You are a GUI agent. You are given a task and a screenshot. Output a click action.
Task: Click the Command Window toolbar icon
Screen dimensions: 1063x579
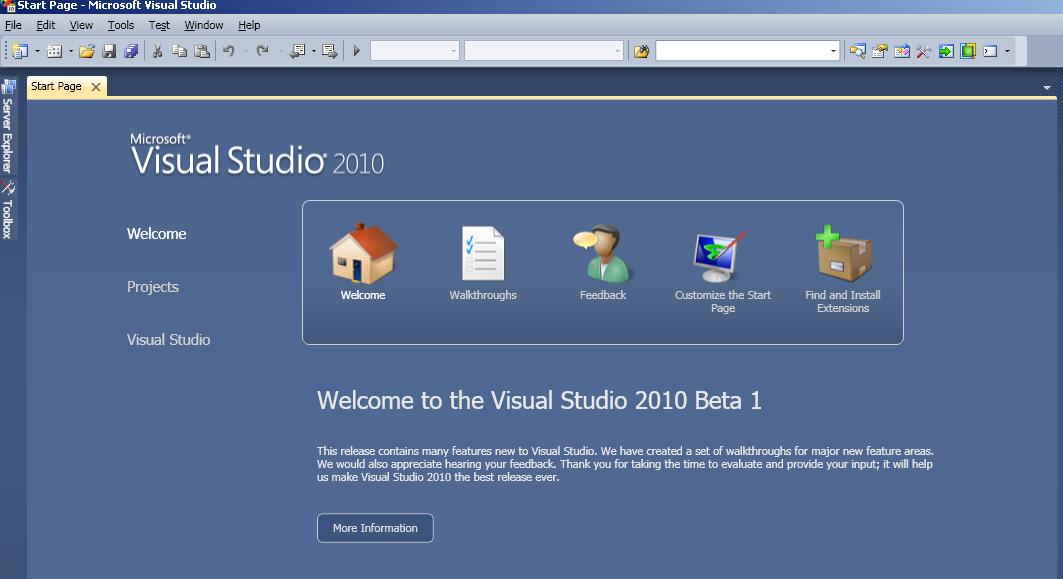click(990, 51)
